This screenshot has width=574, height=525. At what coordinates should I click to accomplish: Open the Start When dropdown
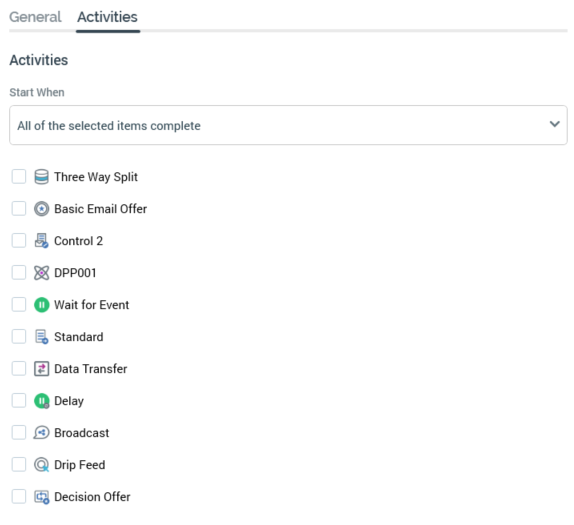[288, 125]
